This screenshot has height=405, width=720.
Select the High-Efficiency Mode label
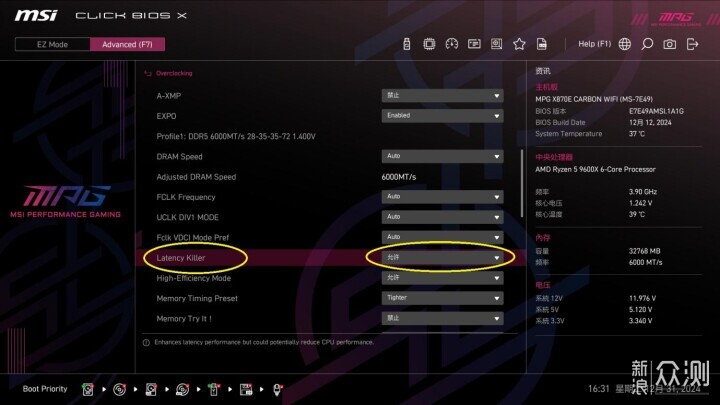tap(193, 278)
